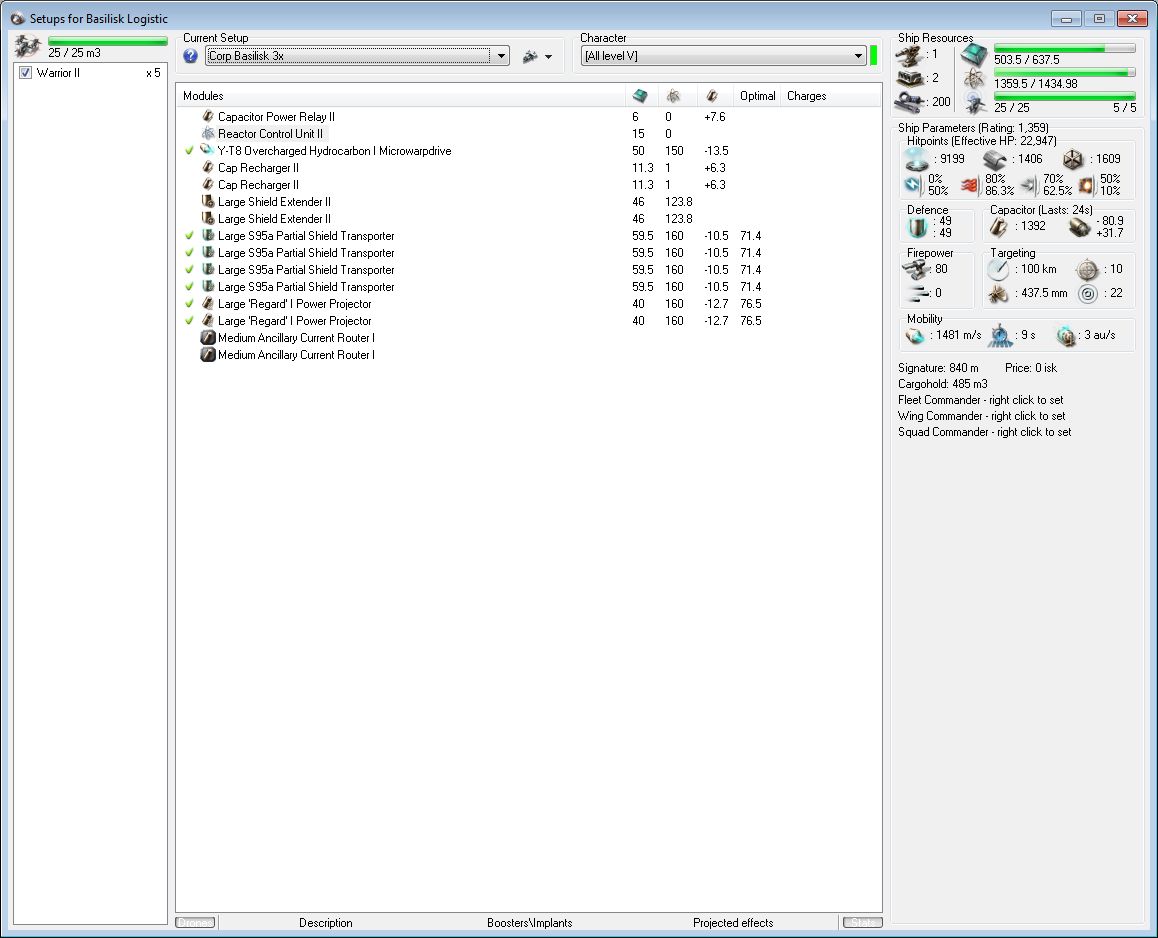Click the Microwarpdrive module icon
The height and width of the screenshot is (938, 1158).
click(x=208, y=150)
